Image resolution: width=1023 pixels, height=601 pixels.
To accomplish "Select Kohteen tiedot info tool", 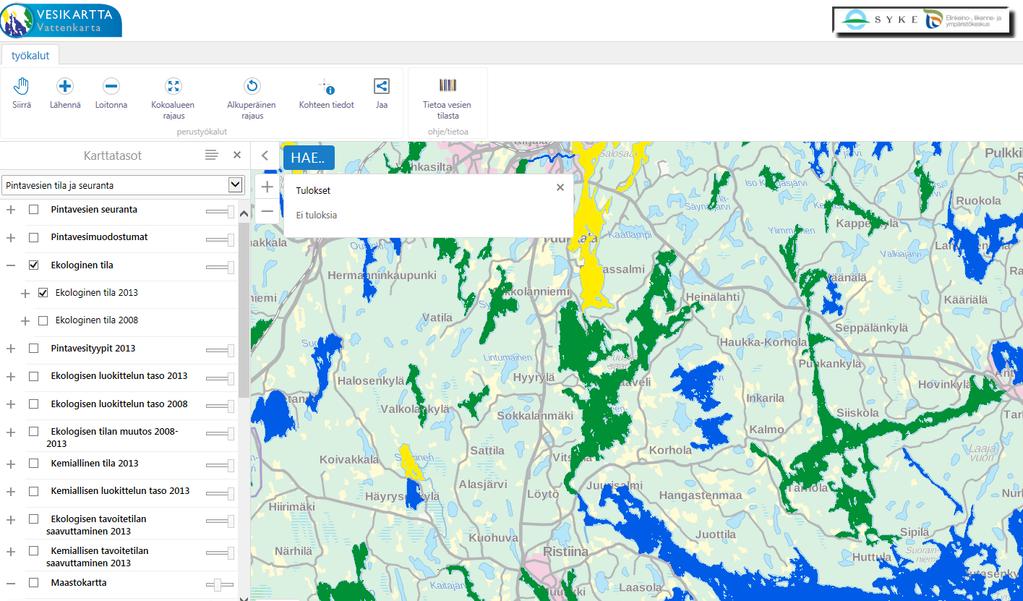I will point(326,86).
